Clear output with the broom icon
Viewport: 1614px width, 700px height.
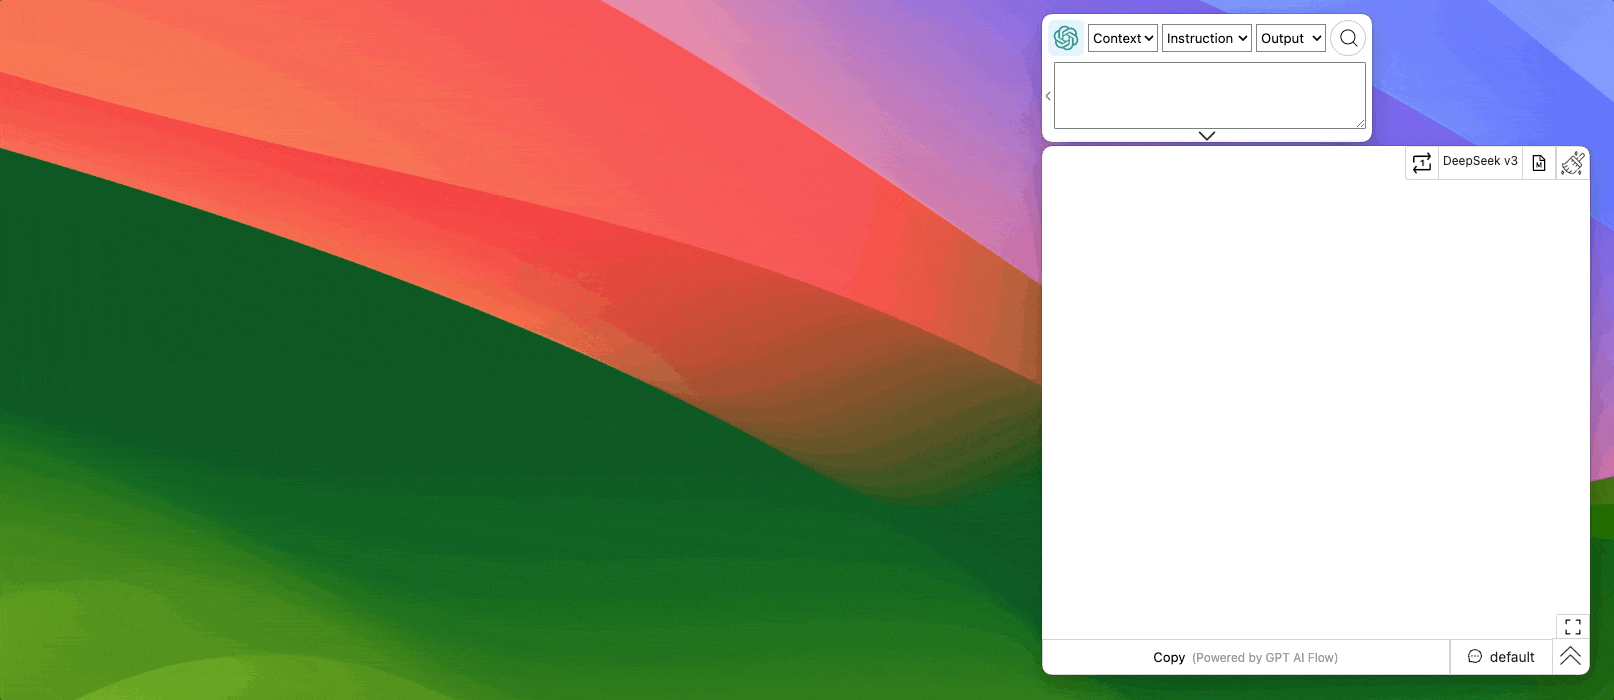pyautogui.click(x=1573, y=163)
